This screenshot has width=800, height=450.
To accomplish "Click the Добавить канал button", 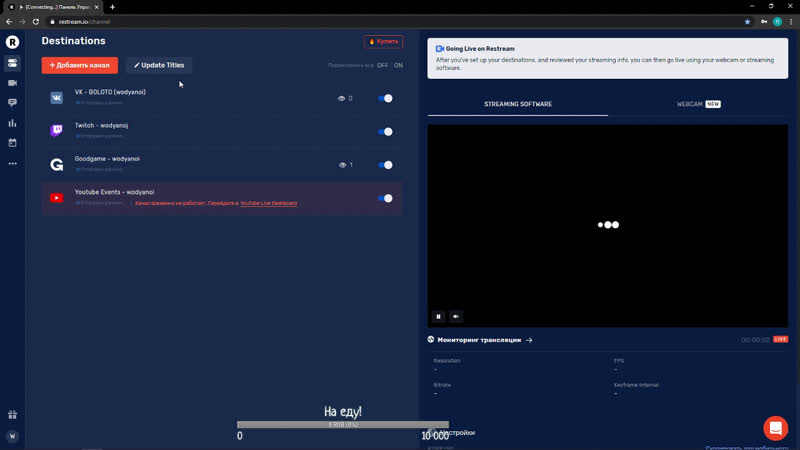I will point(80,65).
